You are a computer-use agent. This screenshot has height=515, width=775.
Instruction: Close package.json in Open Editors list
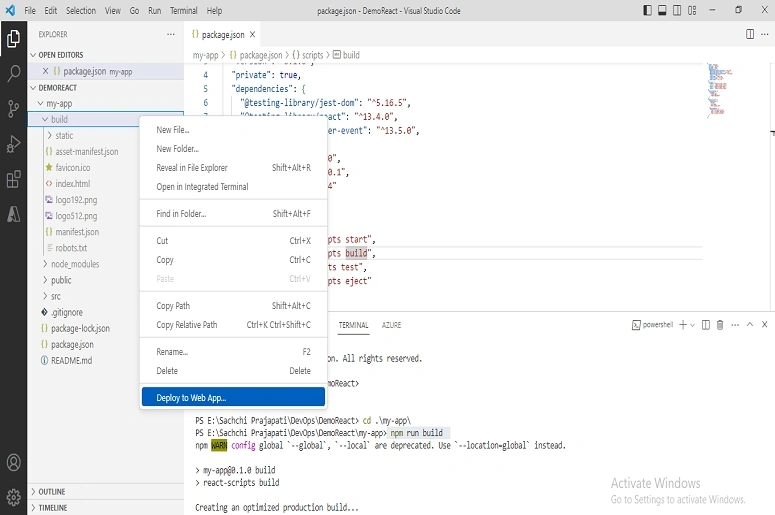(x=45, y=71)
